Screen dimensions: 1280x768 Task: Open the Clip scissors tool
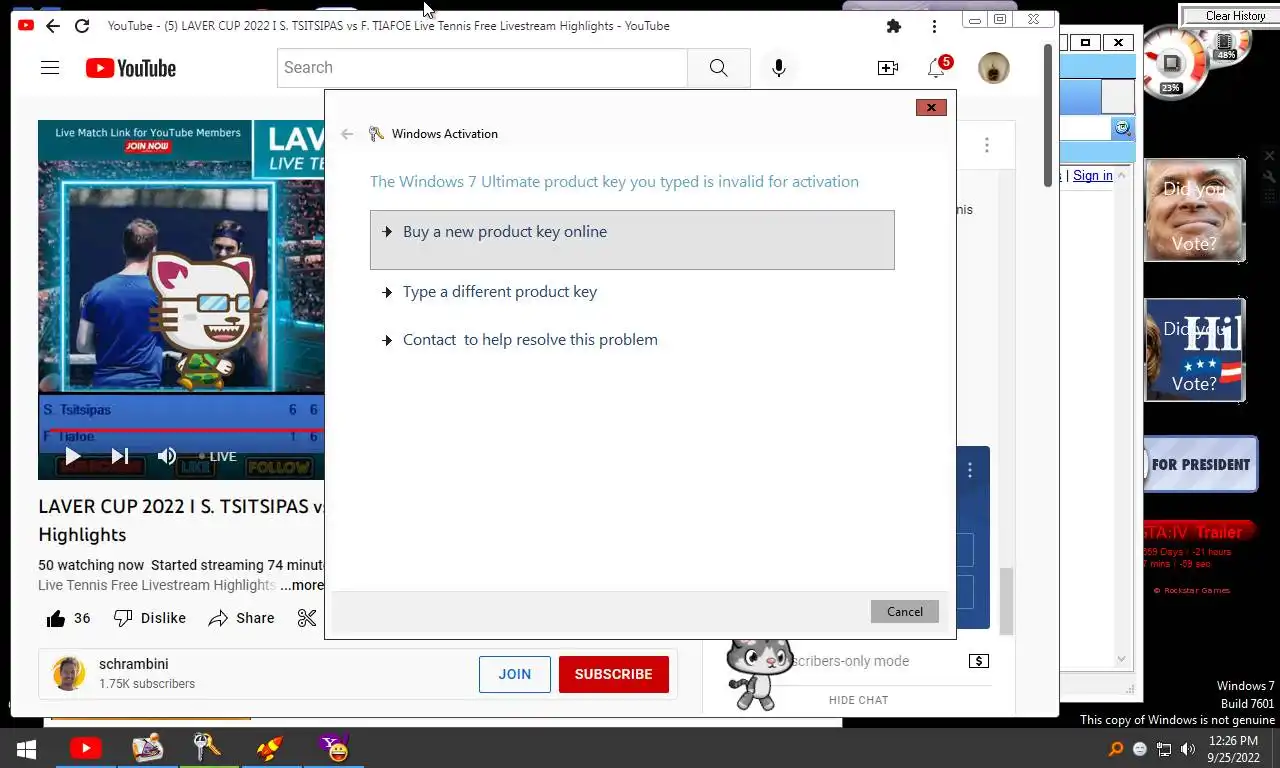[307, 618]
